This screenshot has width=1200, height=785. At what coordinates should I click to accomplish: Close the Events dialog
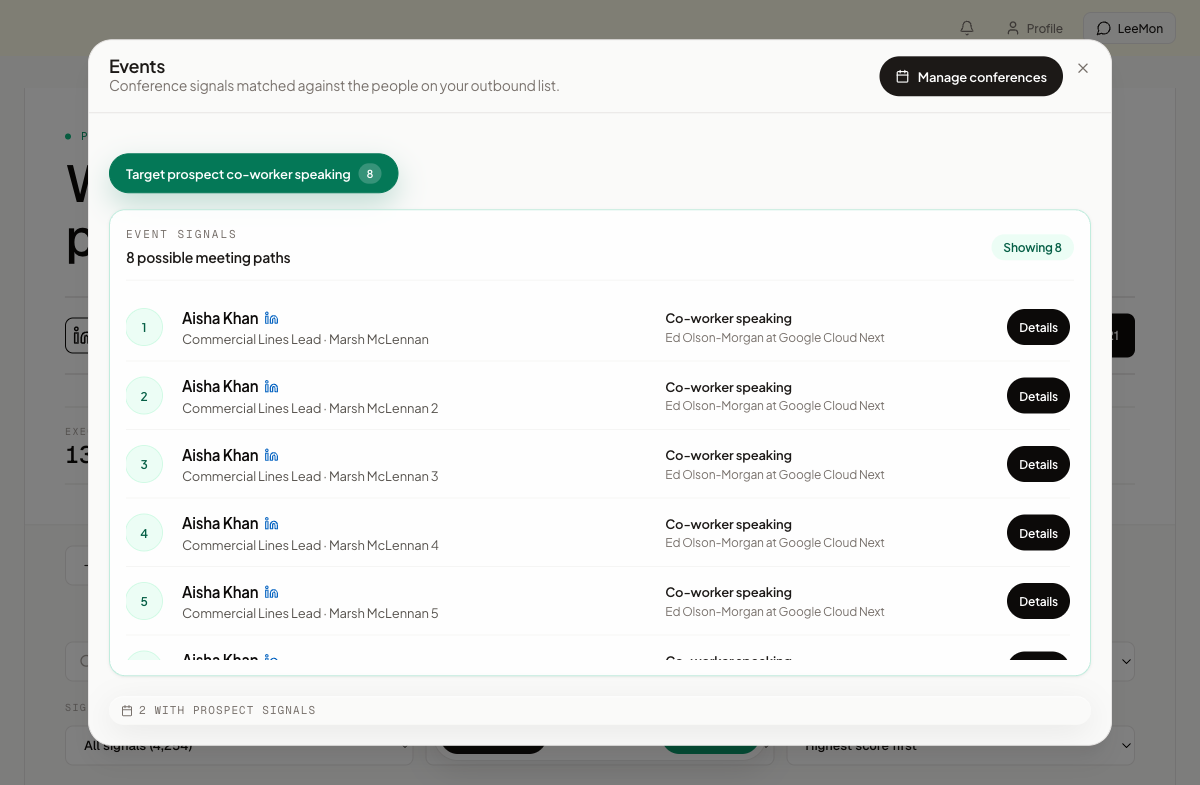[1083, 69]
